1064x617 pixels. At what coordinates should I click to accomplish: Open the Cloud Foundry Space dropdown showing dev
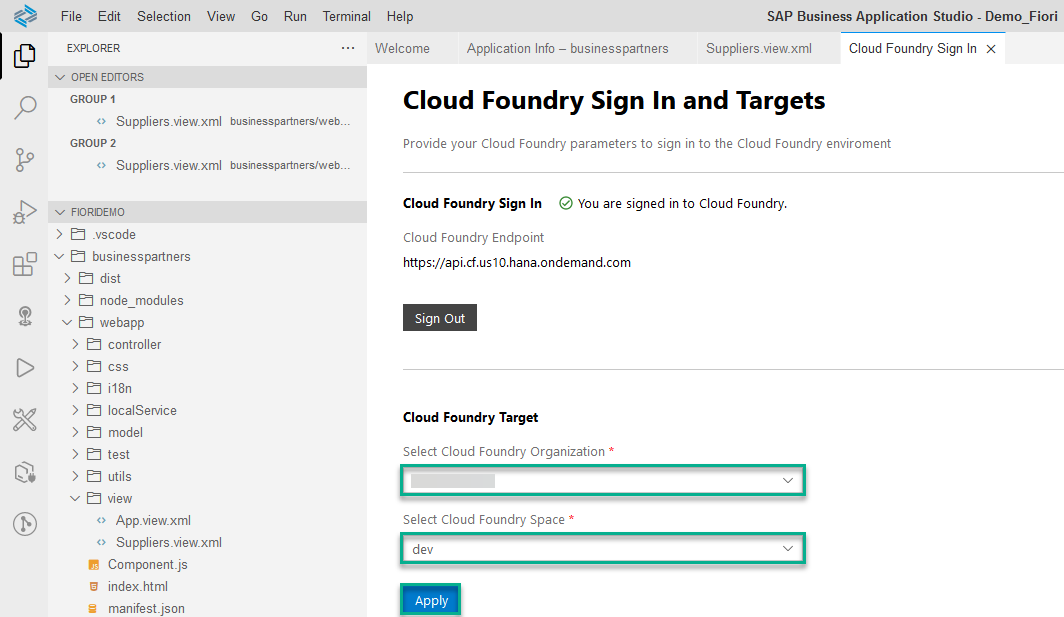[603, 548]
